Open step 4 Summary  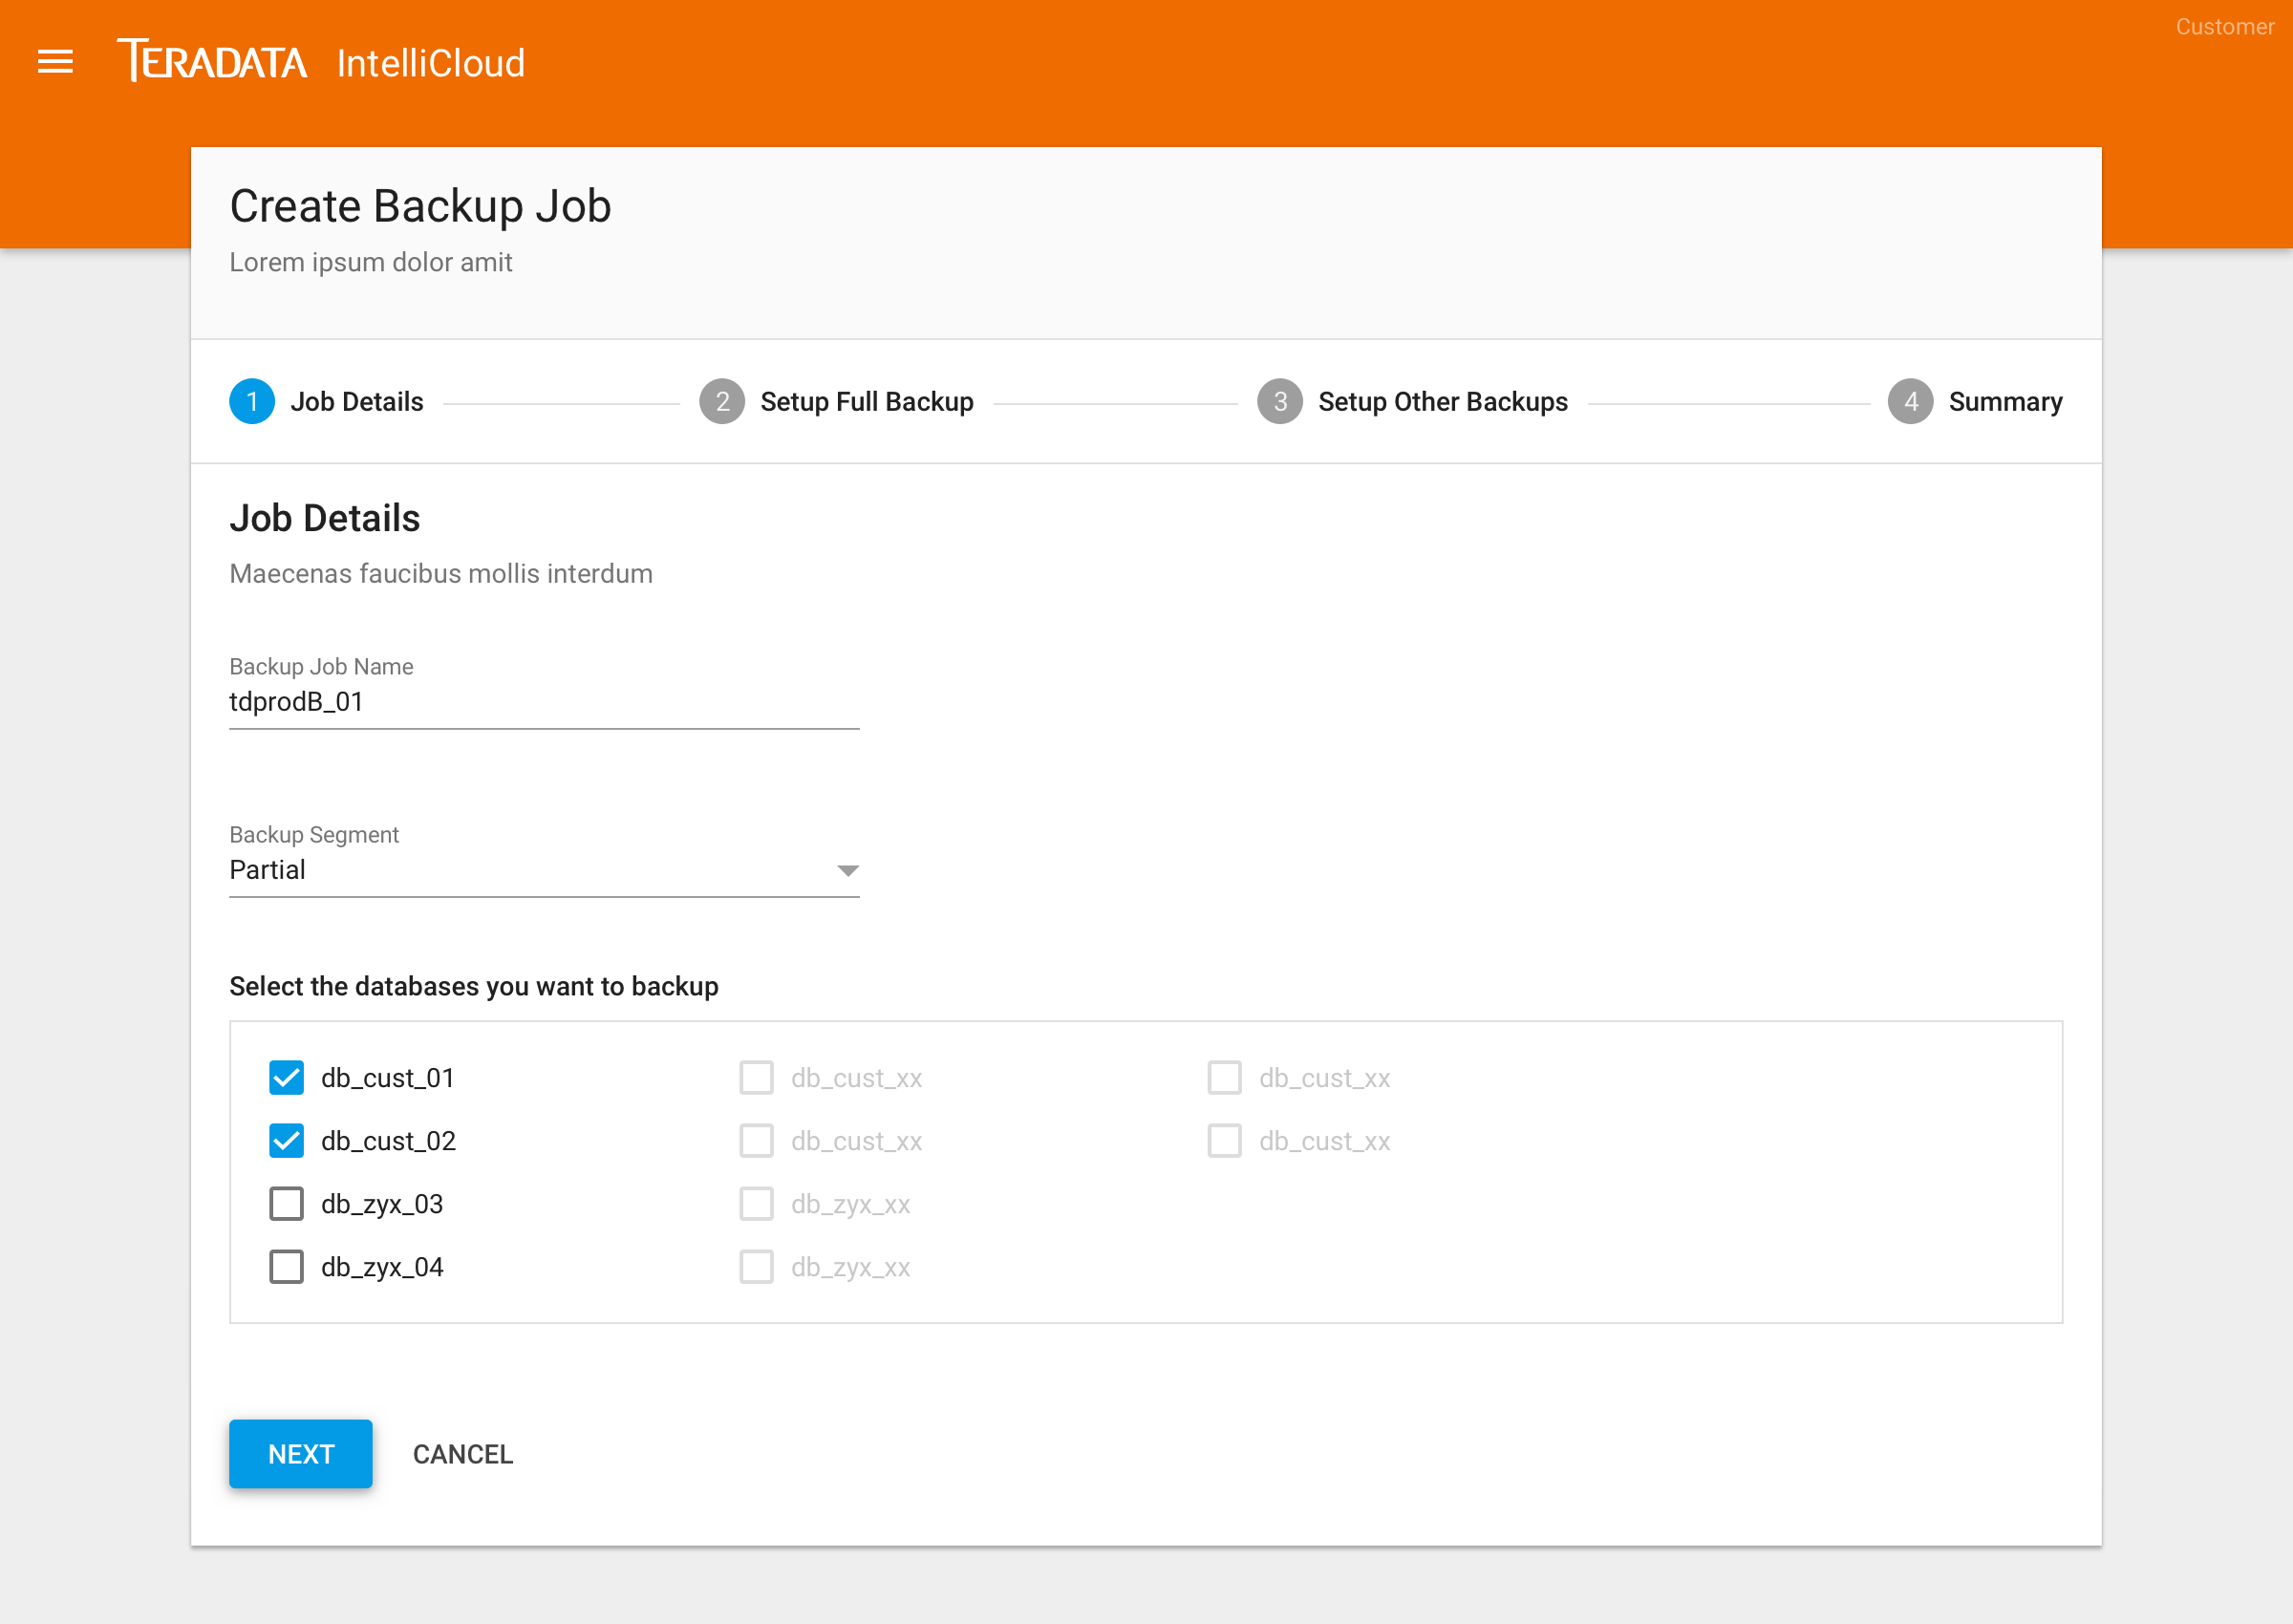[1975, 402]
